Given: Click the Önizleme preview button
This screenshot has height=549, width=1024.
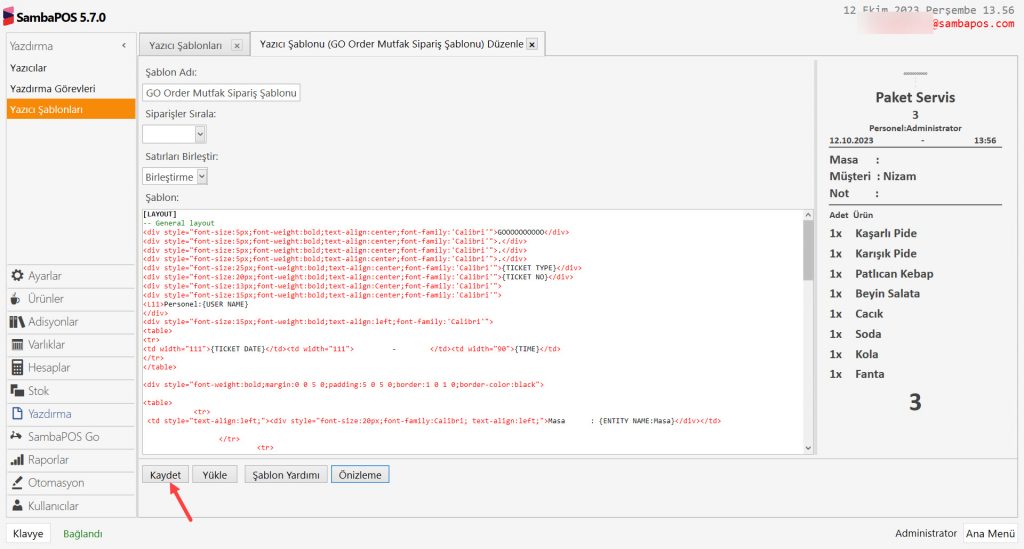Looking at the screenshot, I should (360, 475).
